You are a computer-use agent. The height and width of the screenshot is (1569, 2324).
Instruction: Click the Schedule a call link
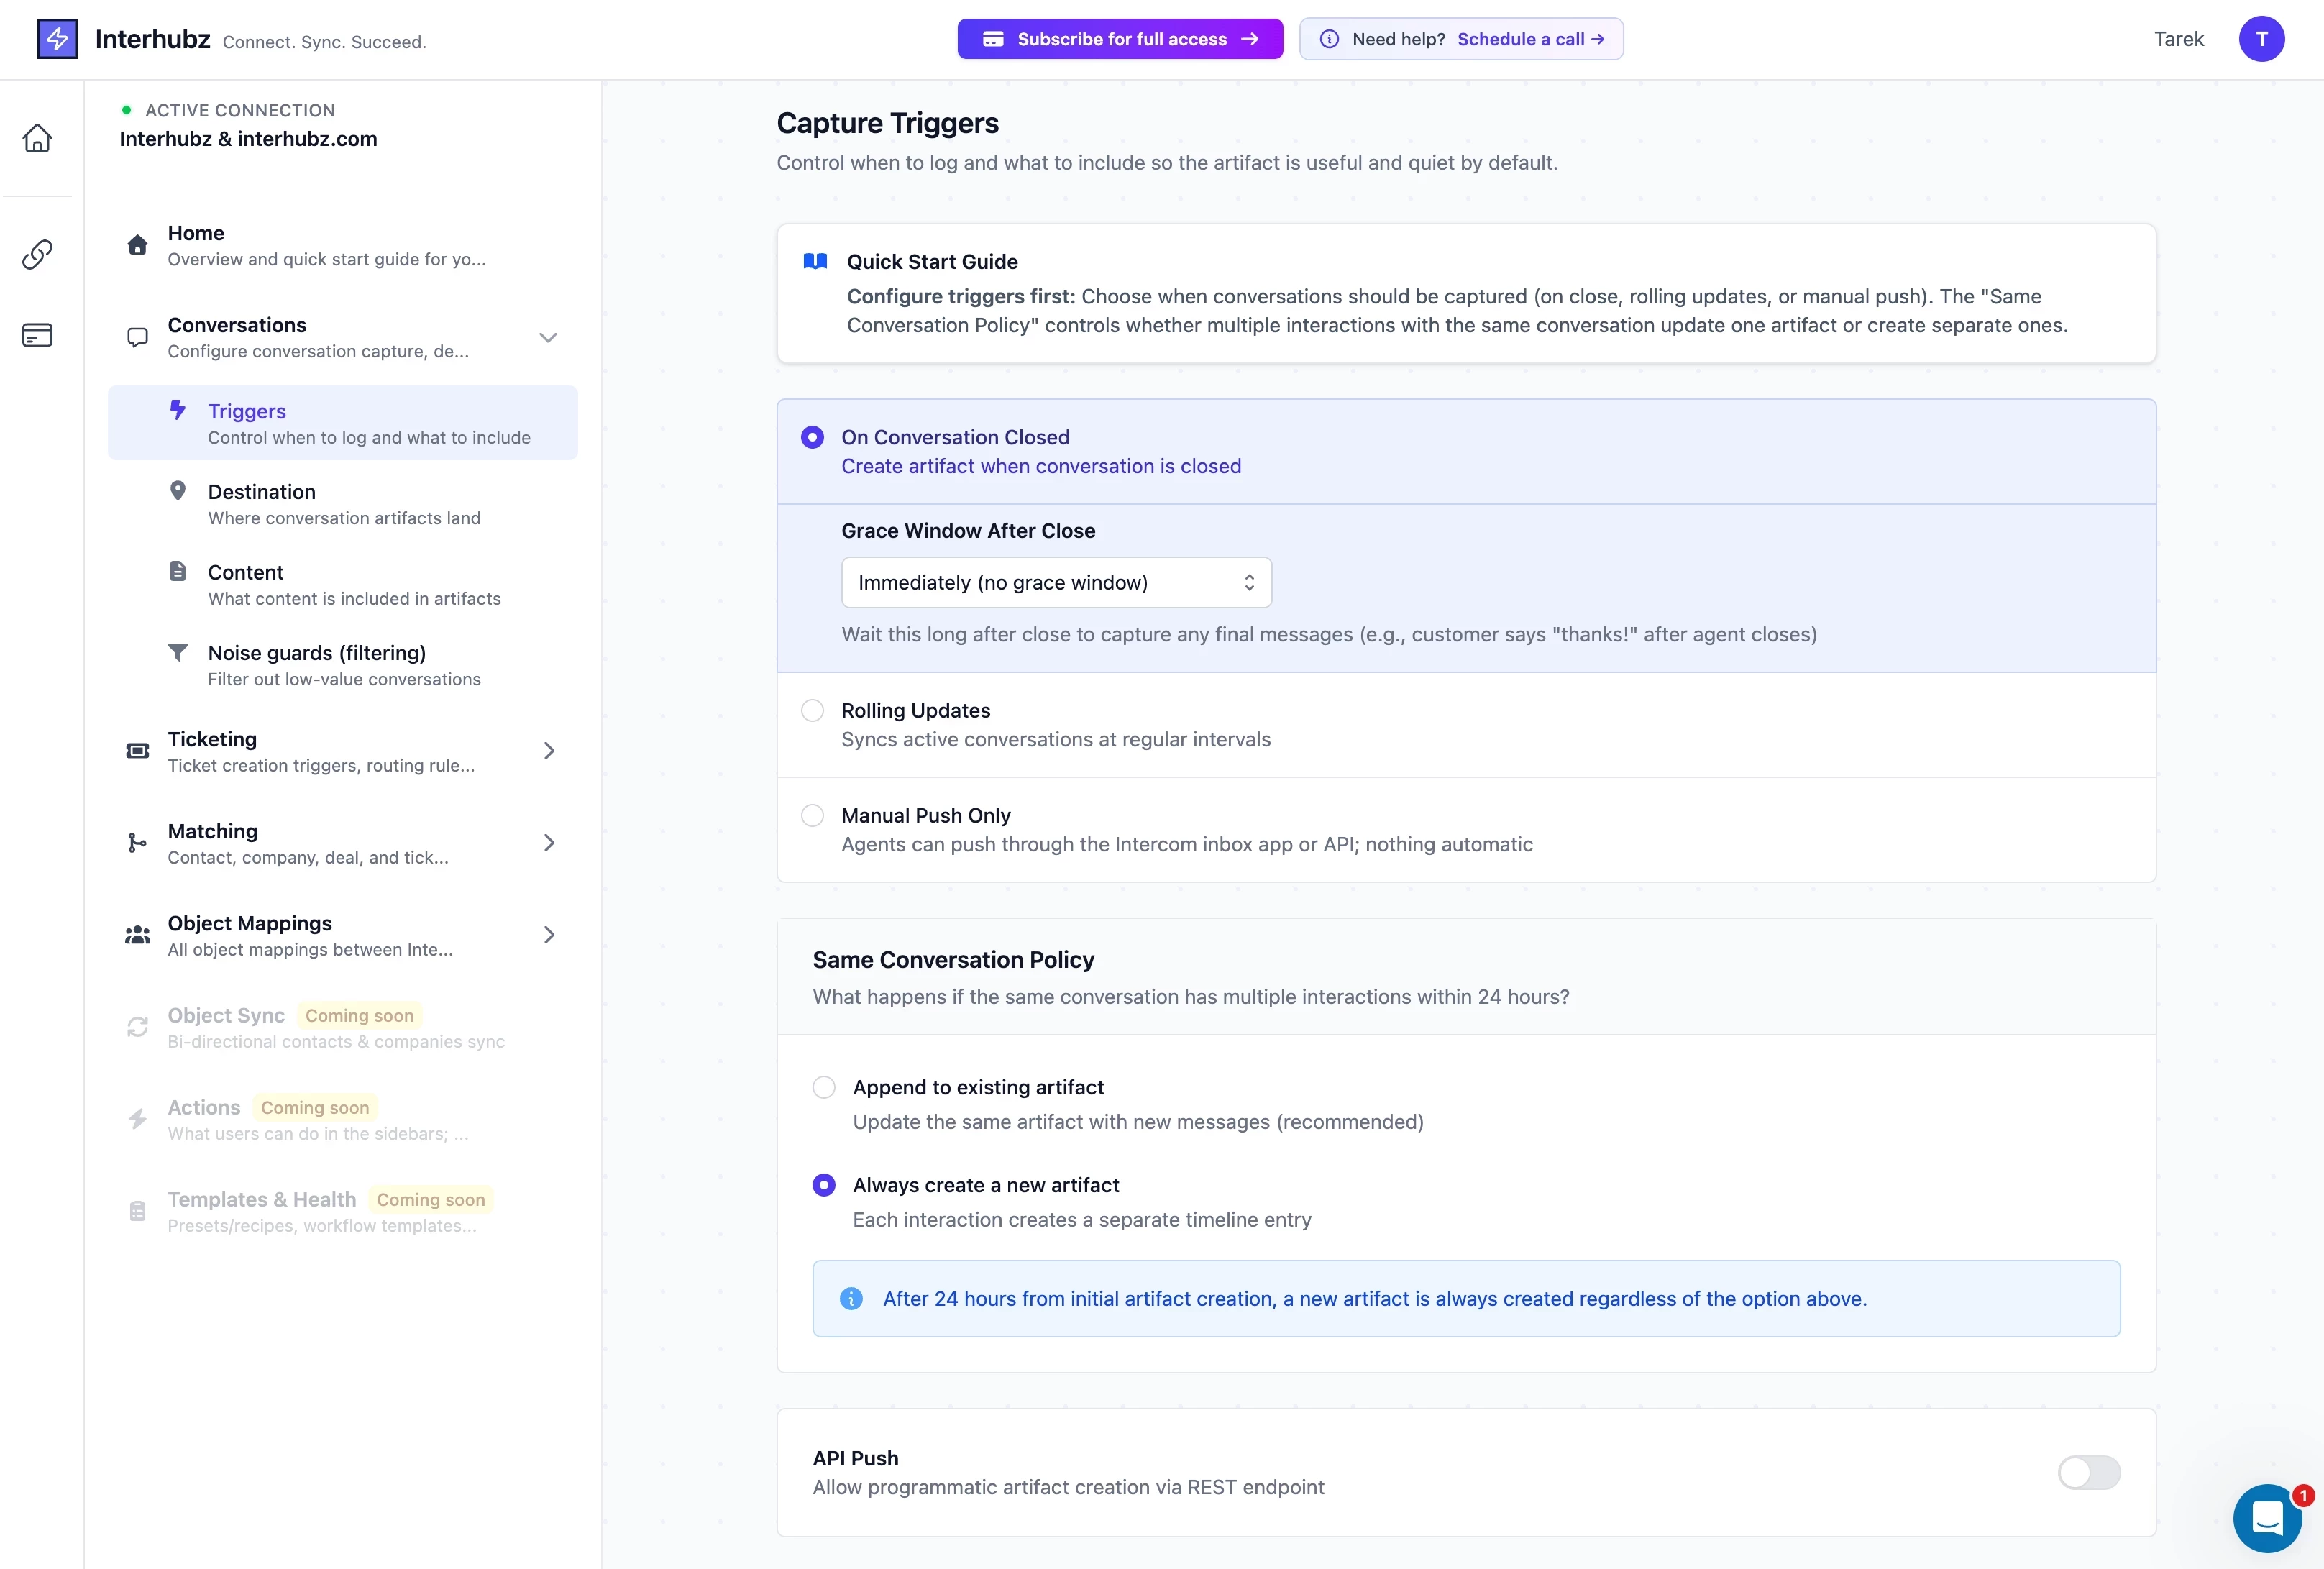click(1530, 39)
